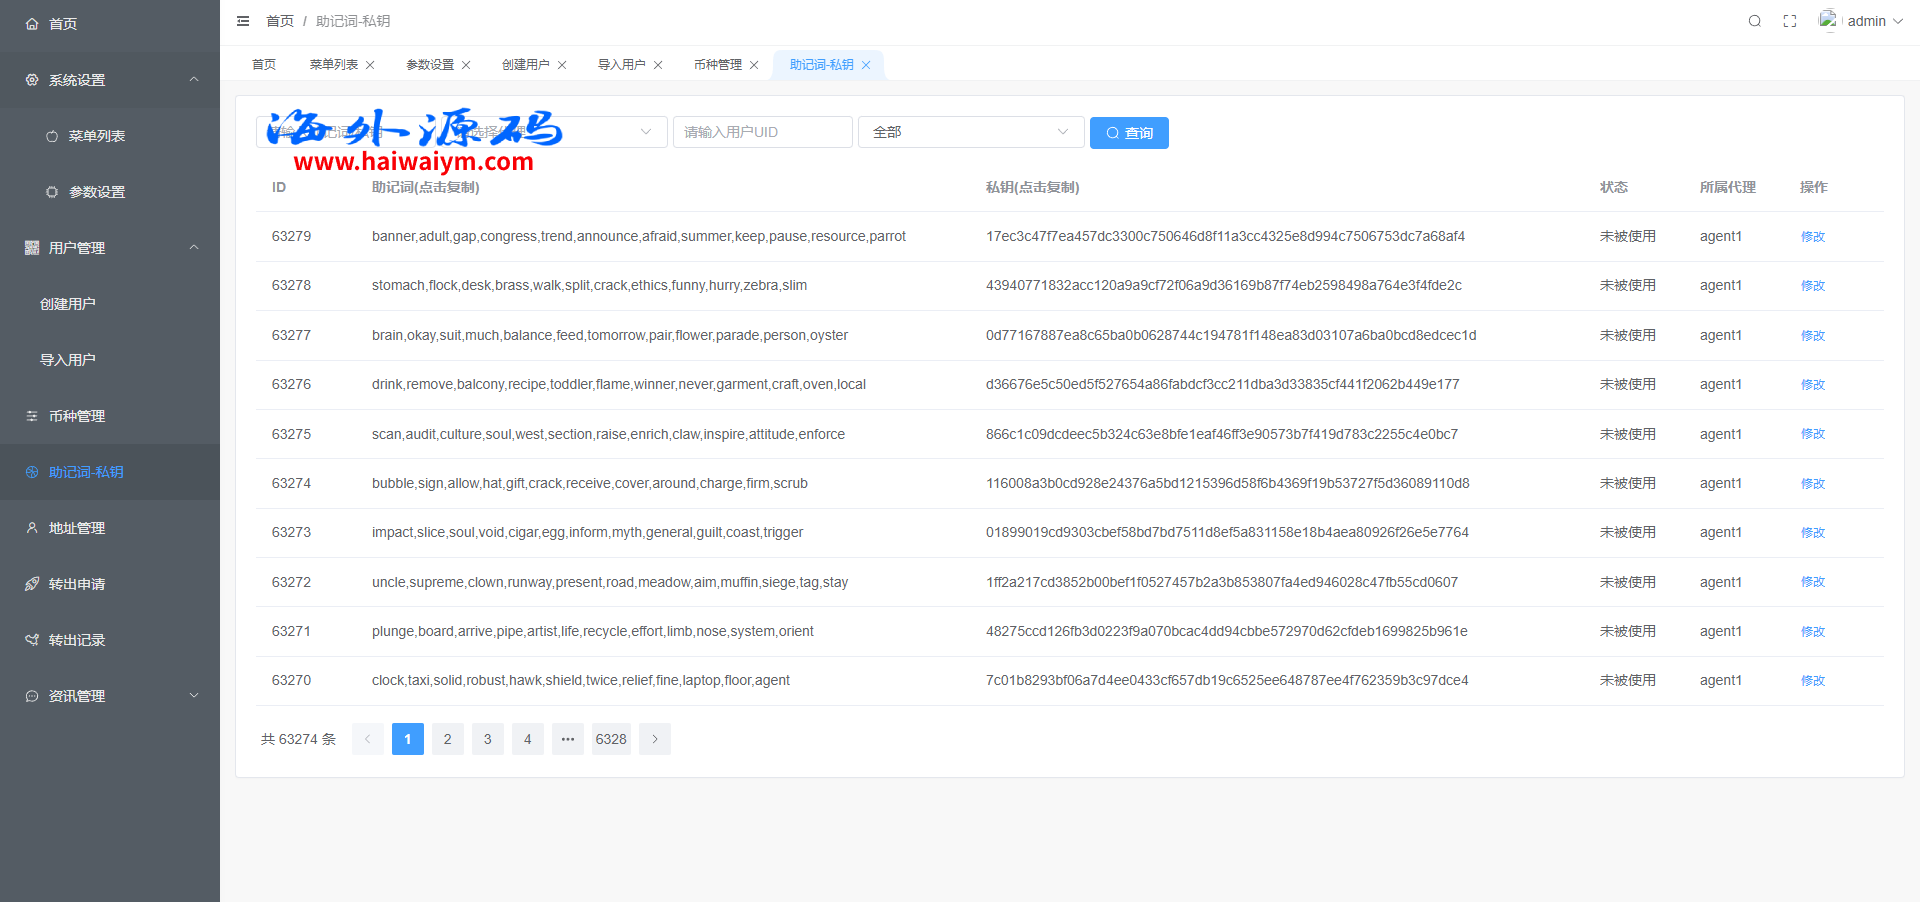
Task: Close the 导入用户 tab
Action: (x=658, y=65)
